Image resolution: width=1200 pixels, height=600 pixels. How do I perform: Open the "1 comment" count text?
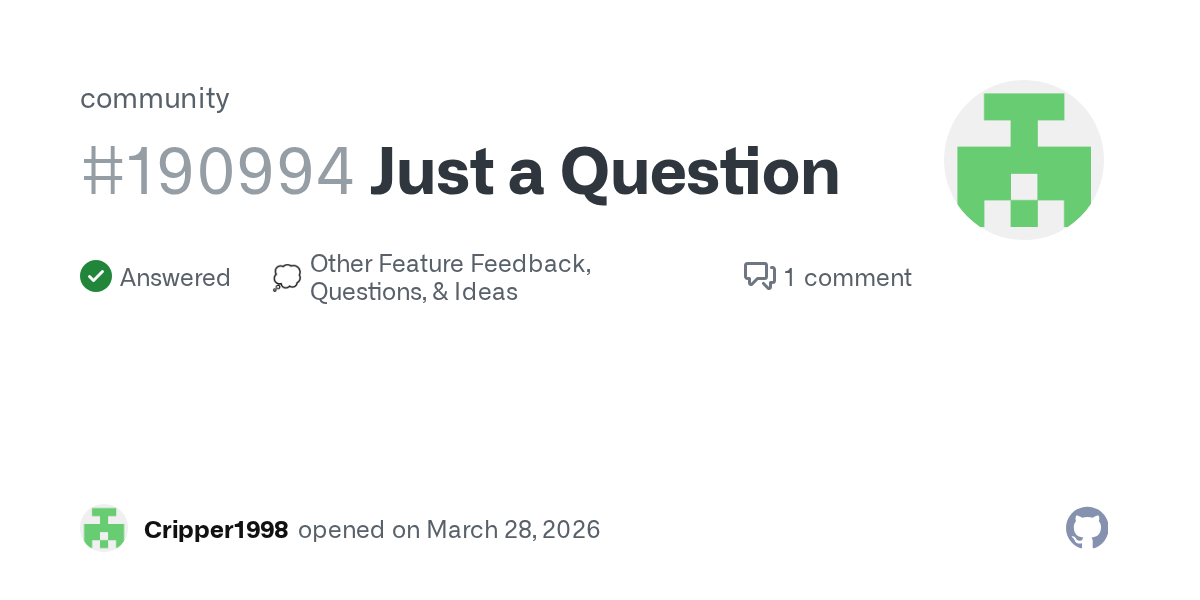(x=847, y=278)
